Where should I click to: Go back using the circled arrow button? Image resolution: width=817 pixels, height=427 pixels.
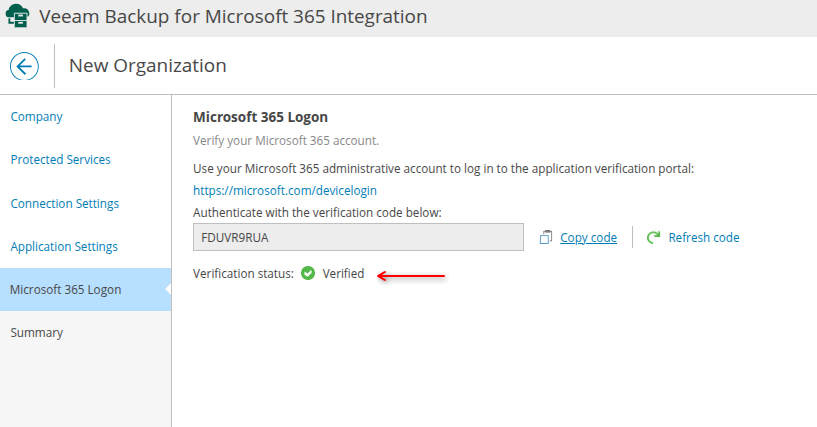(x=24, y=66)
